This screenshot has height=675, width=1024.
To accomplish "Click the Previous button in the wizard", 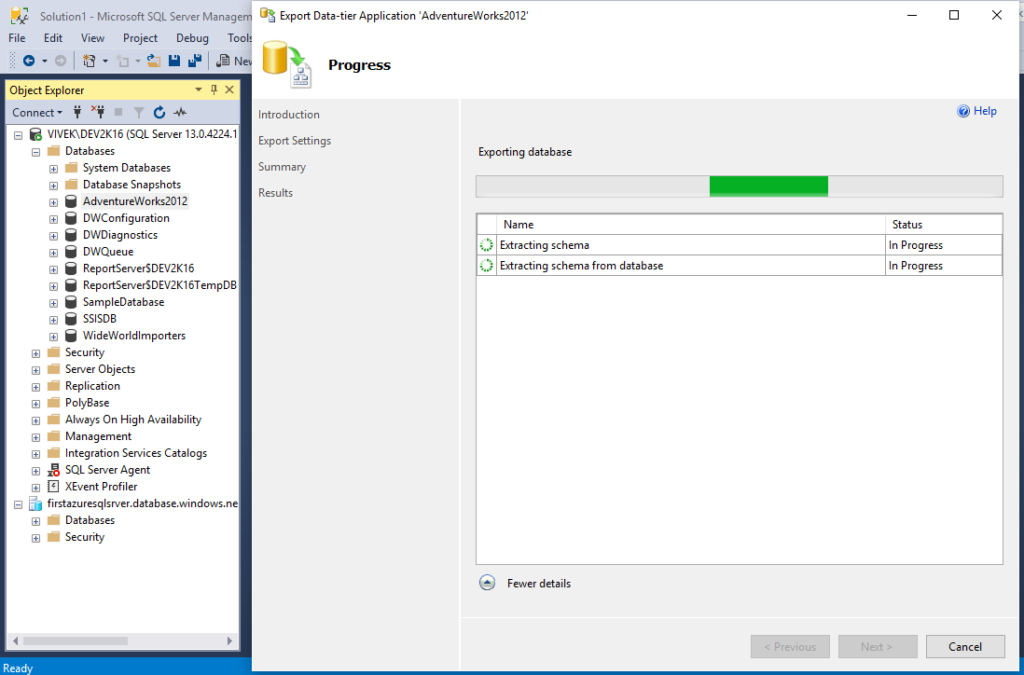I will [790, 646].
